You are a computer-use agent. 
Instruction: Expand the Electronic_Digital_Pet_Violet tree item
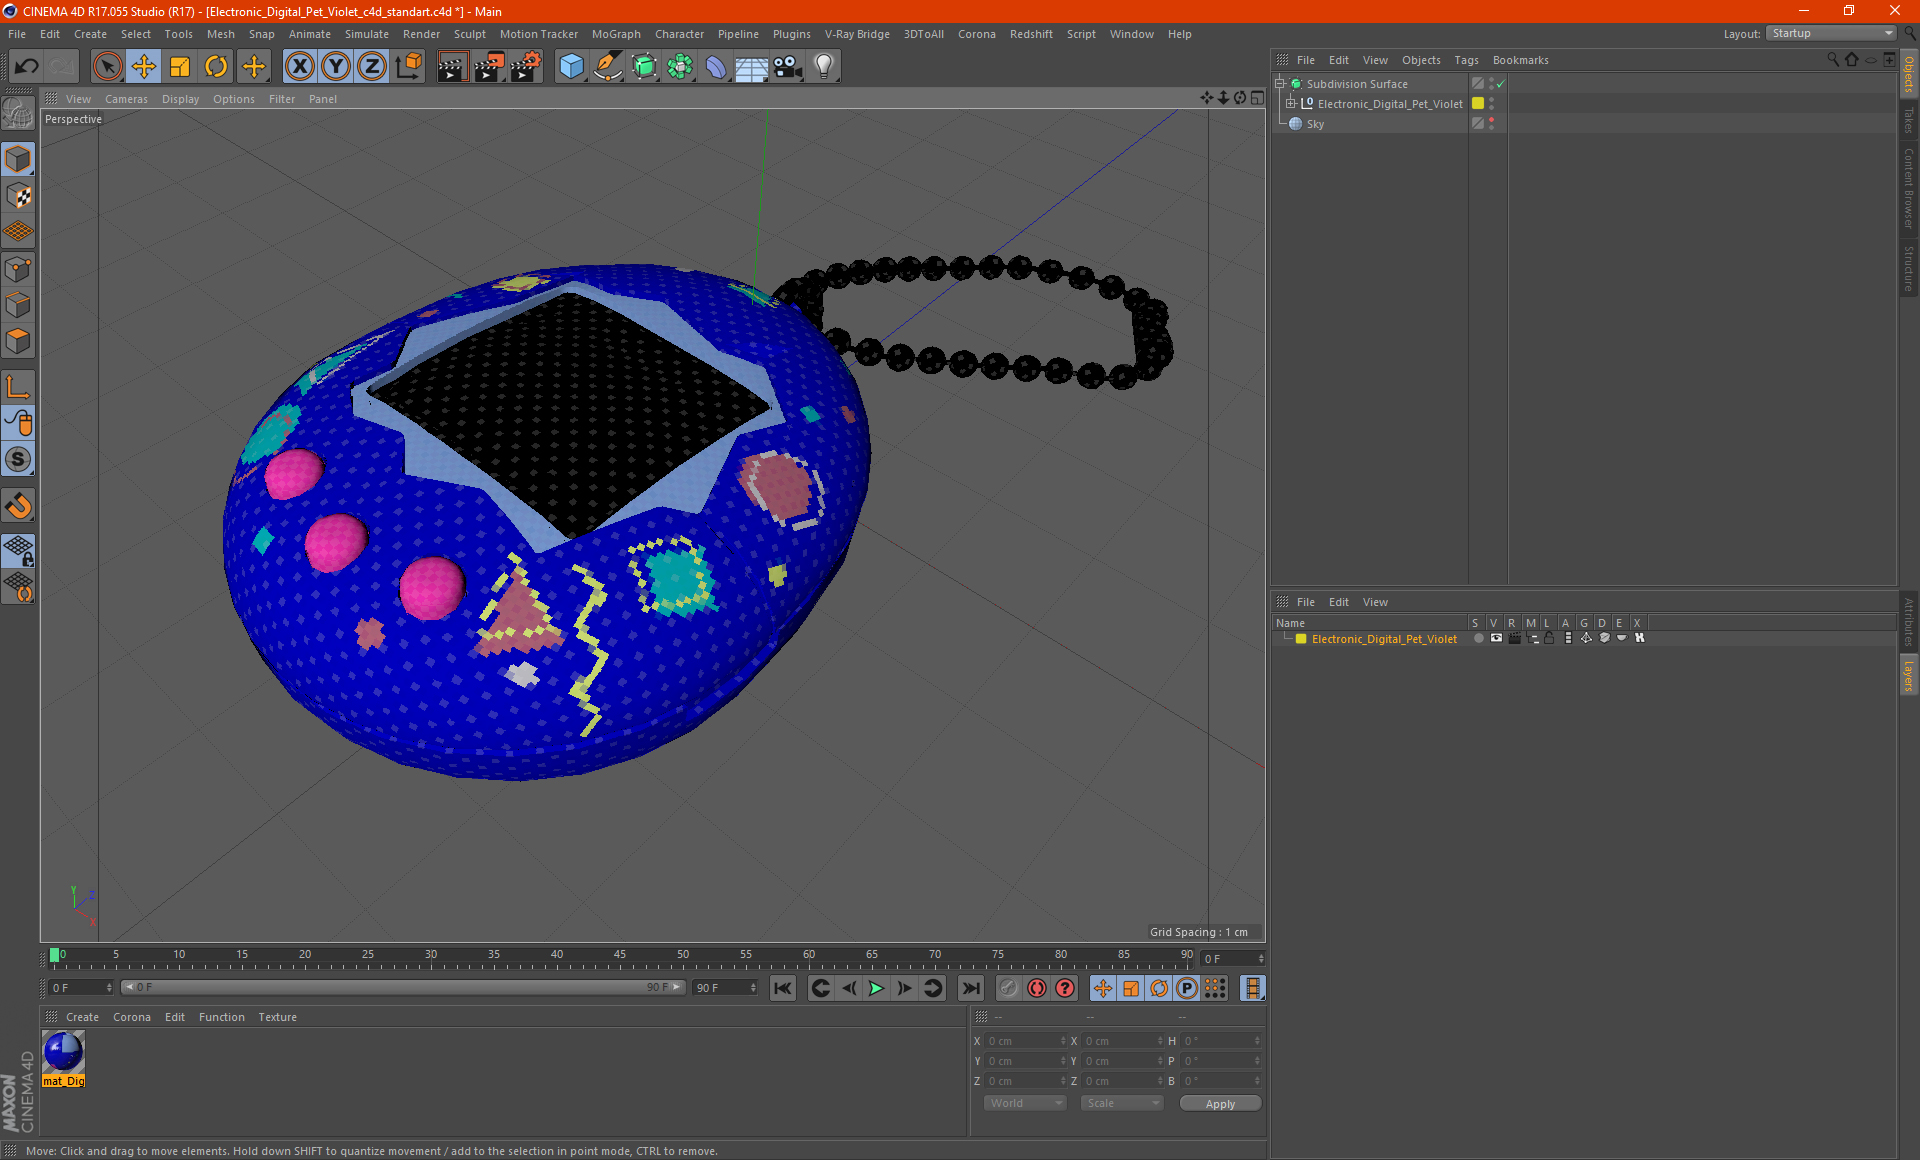[x=1295, y=103]
